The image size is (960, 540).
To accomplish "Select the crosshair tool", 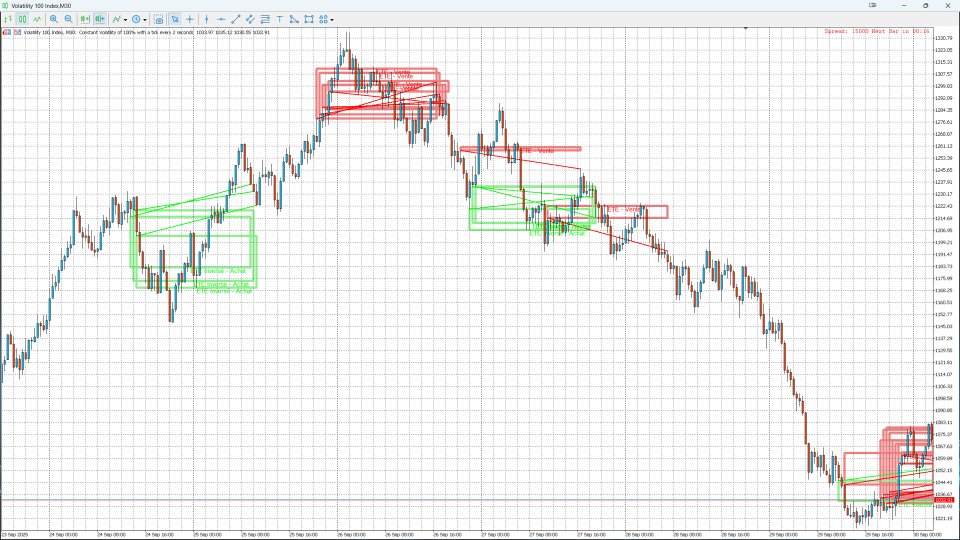I will (x=190, y=19).
